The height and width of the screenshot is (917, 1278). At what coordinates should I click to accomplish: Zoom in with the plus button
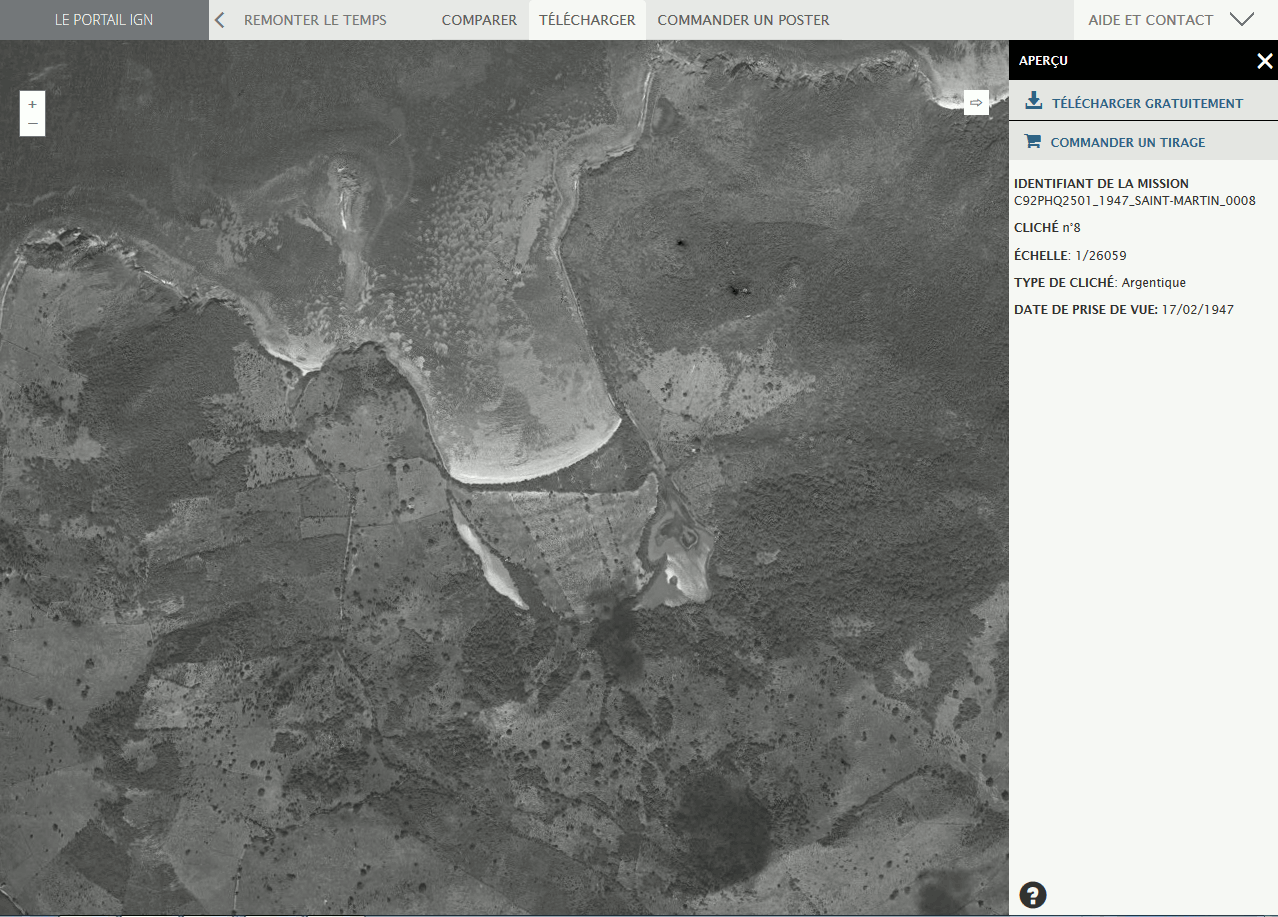click(32, 104)
